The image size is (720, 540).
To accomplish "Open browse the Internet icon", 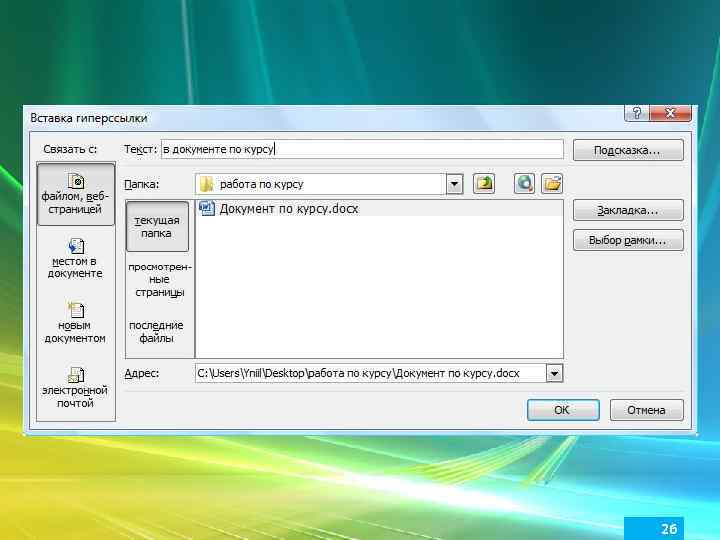I will point(524,184).
